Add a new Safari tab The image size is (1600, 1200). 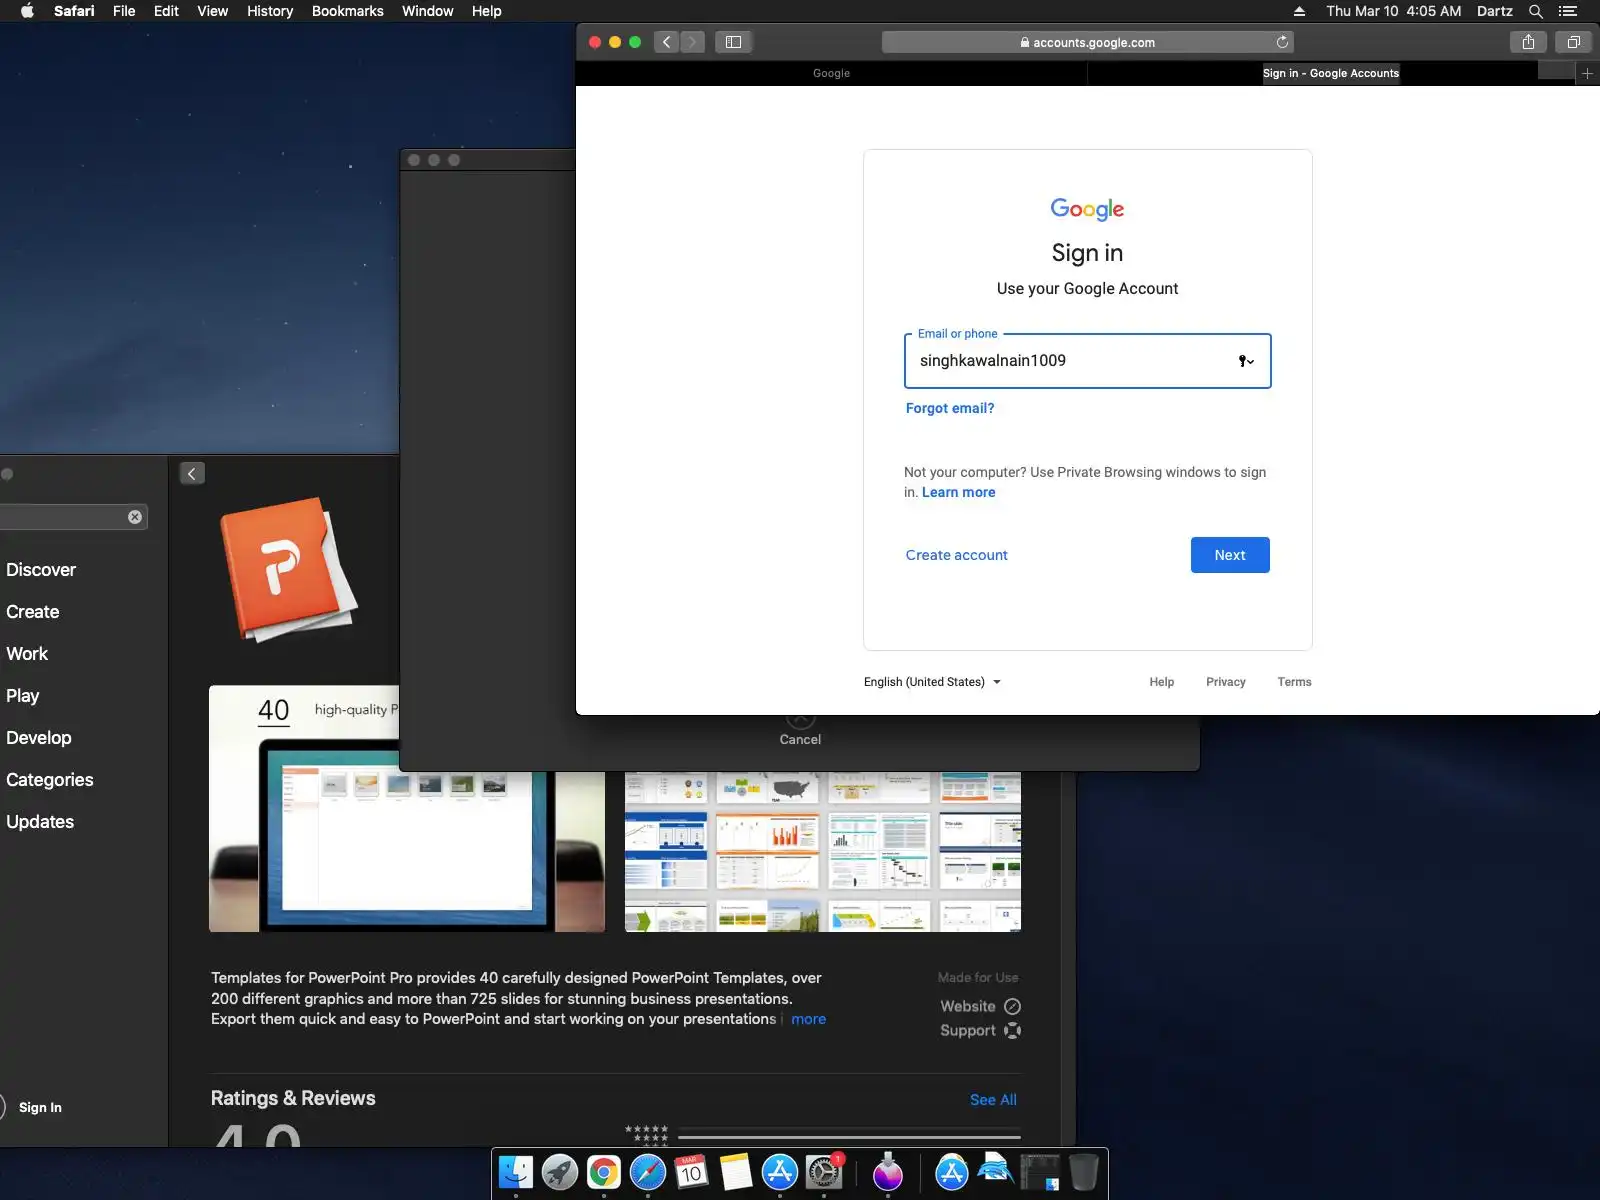point(1587,73)
